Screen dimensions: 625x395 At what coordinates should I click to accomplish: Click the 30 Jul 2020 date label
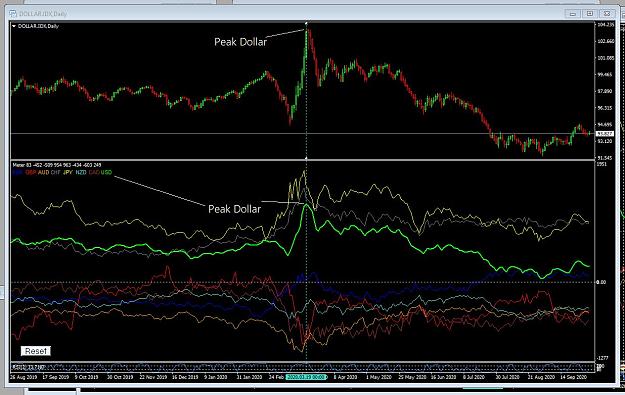508,377
